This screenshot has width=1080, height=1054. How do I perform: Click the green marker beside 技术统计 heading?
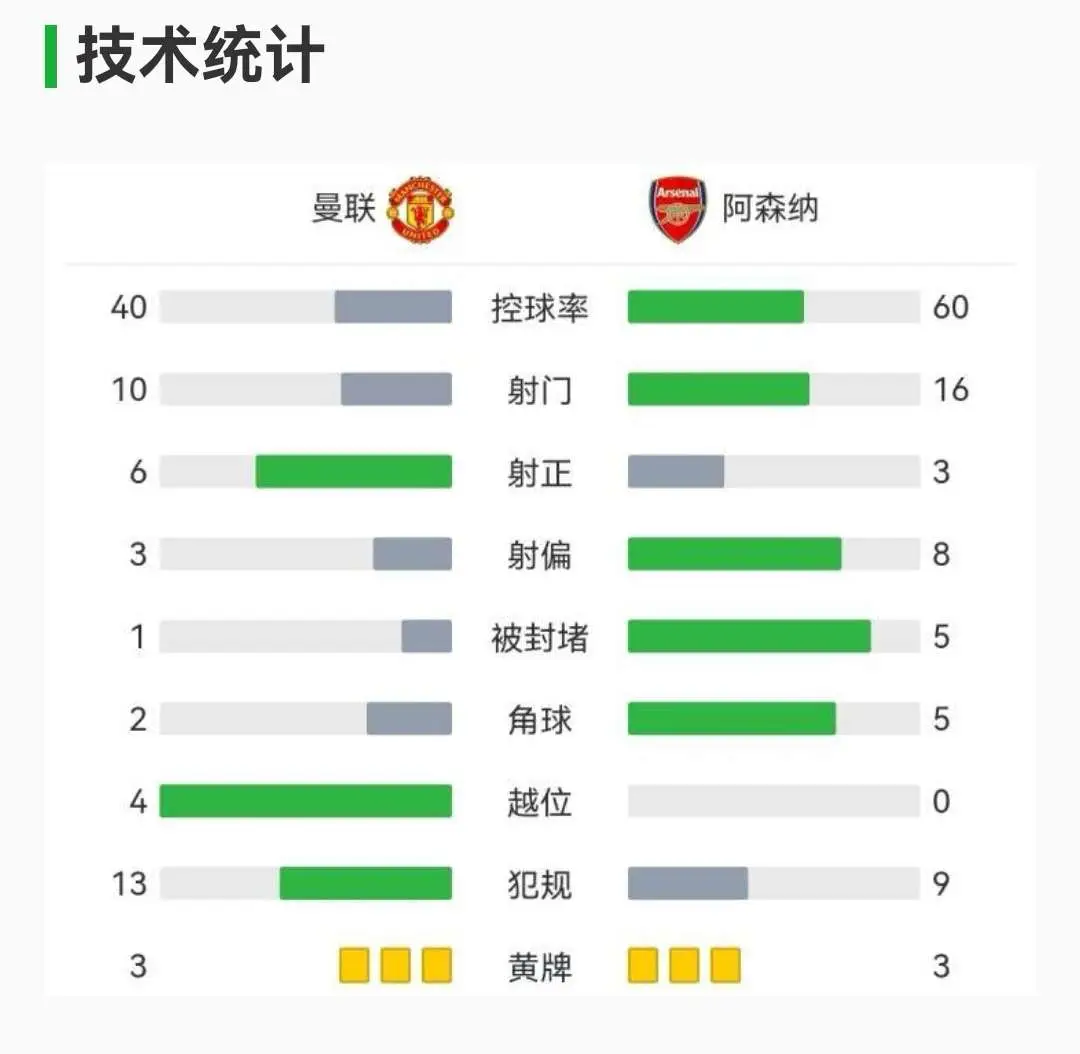click(x=51, y=56)
